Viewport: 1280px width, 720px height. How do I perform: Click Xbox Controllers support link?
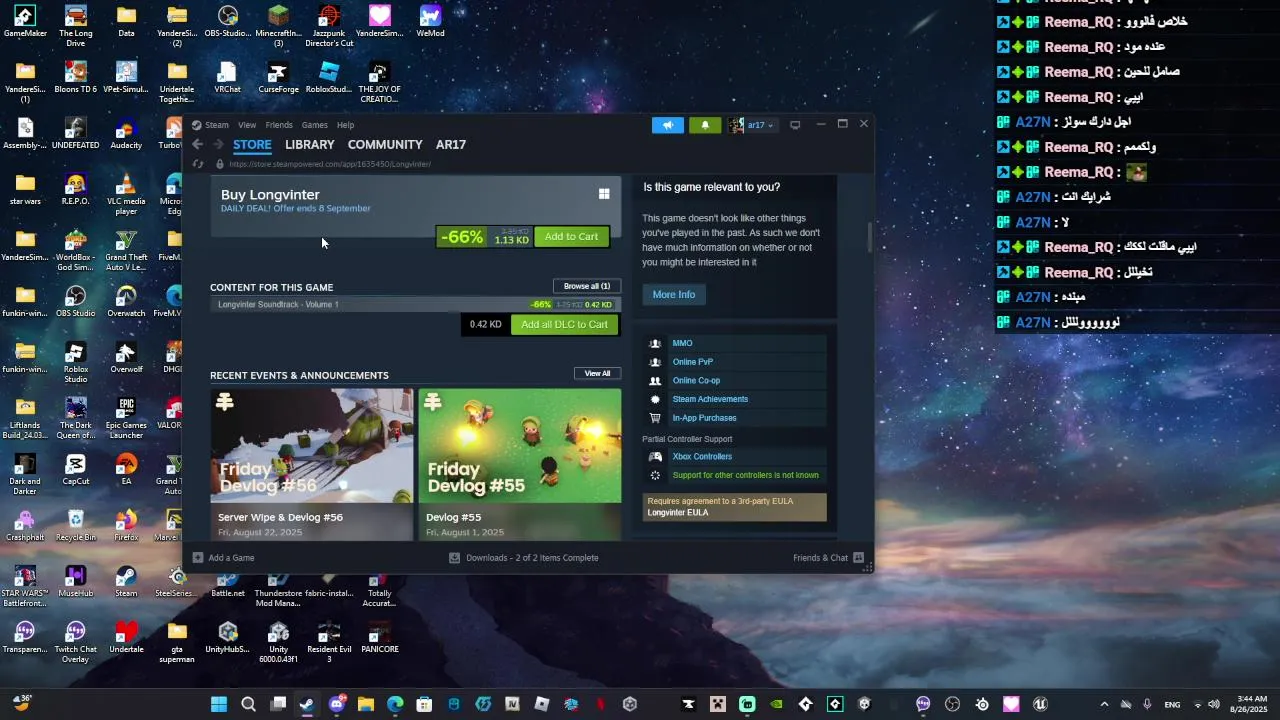pyautogui.click(x=702, y=457)
